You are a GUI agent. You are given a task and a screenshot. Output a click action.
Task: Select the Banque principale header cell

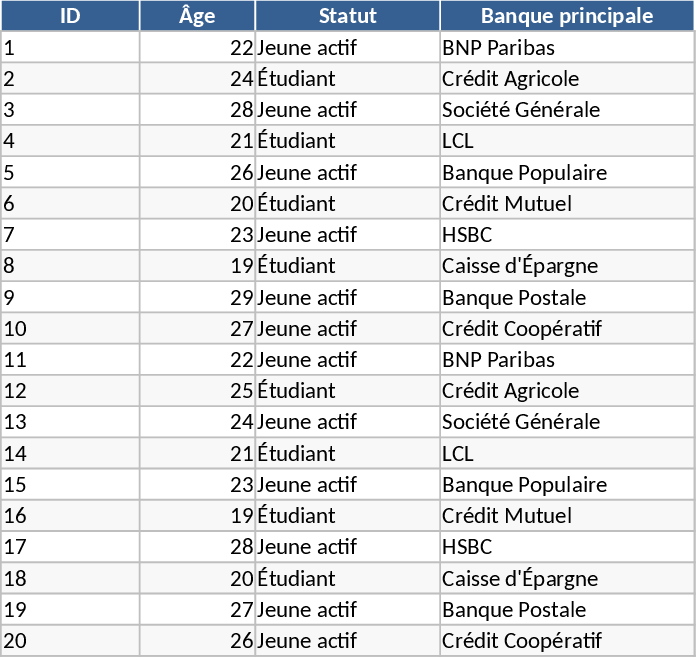[566, 16]
